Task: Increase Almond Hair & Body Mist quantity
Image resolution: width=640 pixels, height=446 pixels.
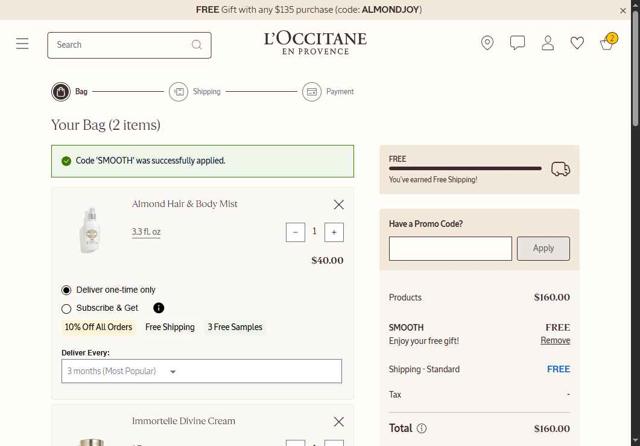Action: point(334,232)
